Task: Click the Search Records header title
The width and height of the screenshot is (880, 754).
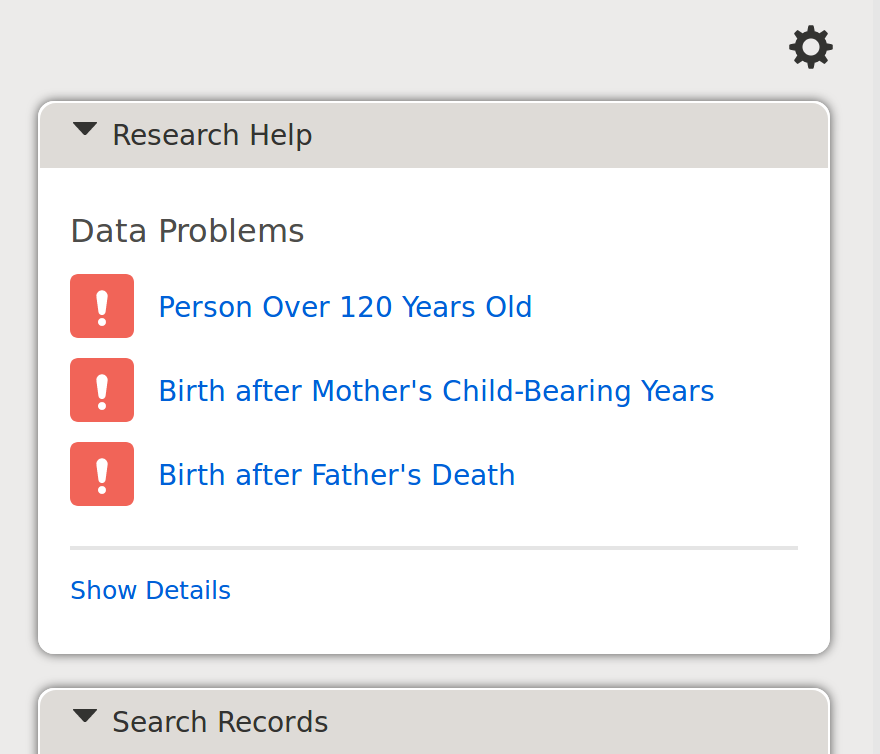Action: coord(220,722)
